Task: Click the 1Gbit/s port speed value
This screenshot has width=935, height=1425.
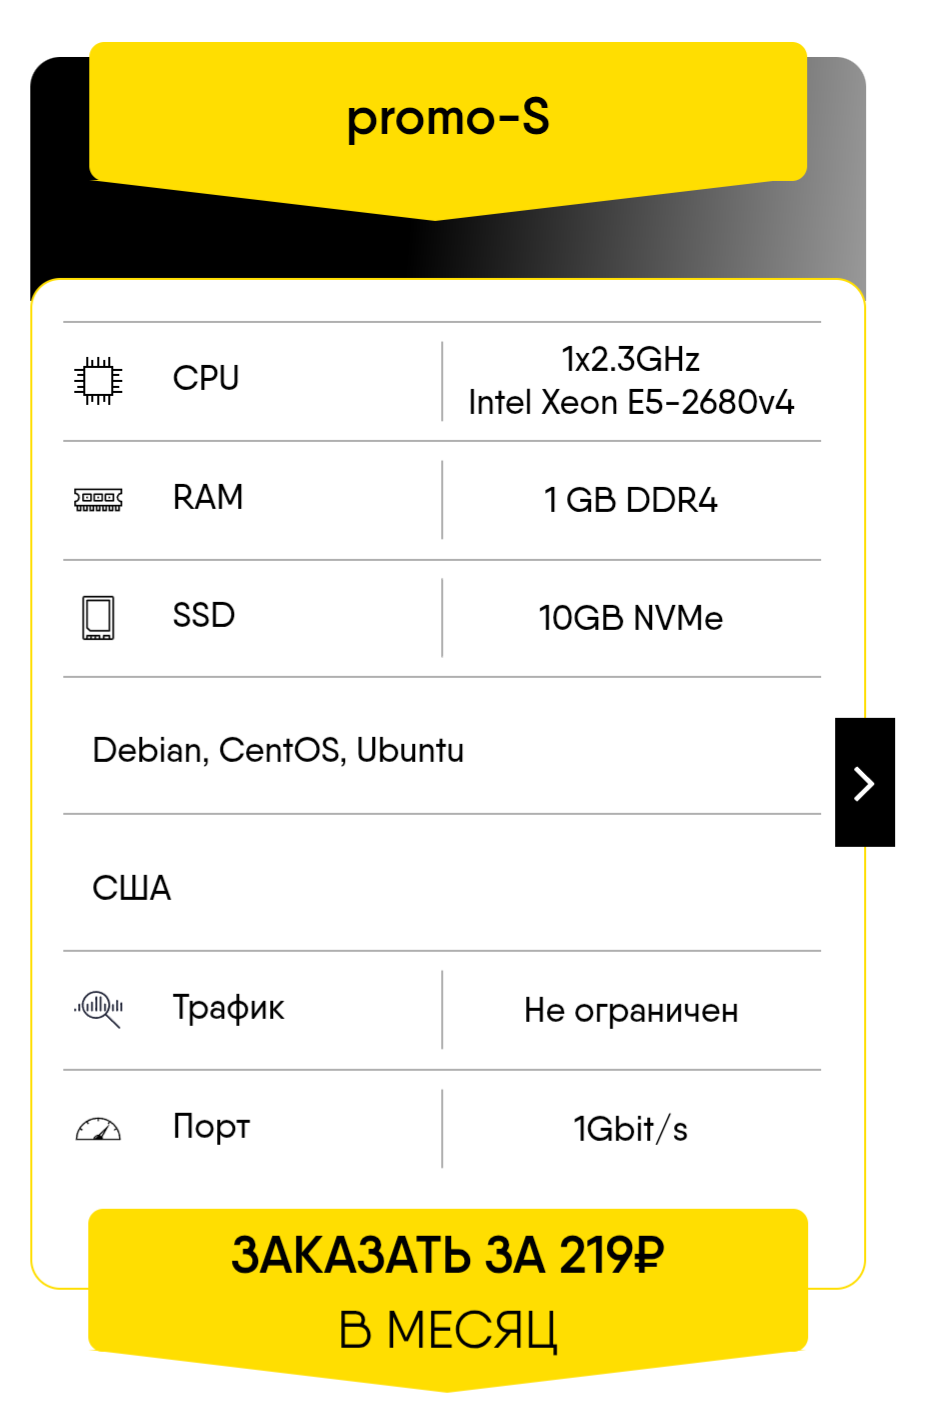Action: pyautogui.click(x=631, y=1129)
